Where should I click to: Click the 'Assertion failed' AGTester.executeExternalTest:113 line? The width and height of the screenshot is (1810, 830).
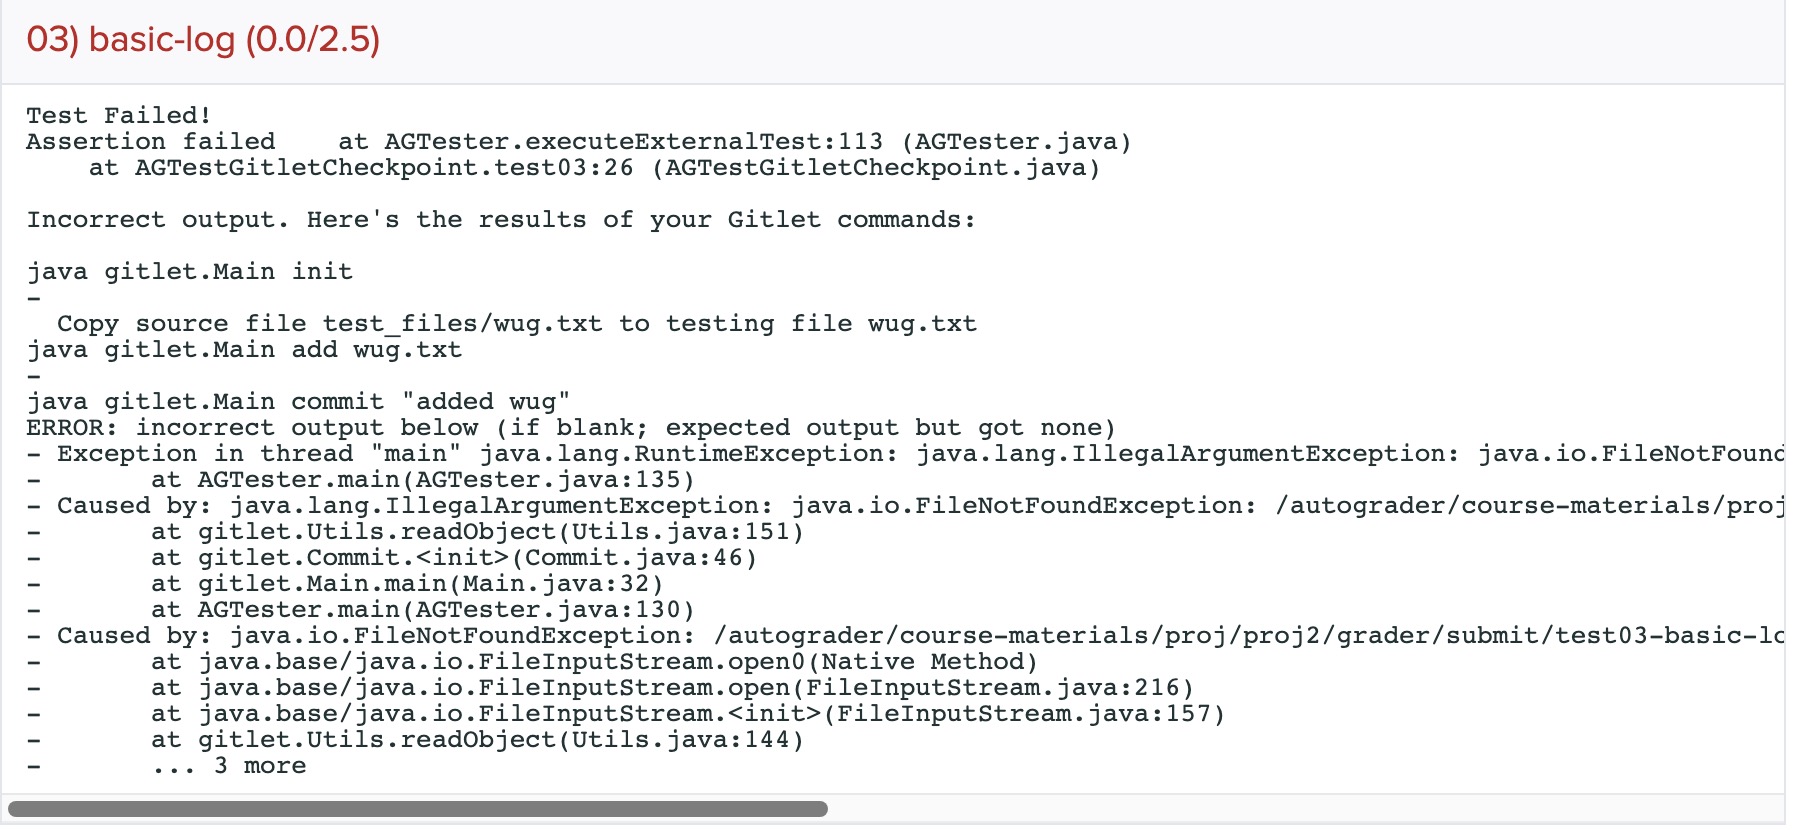pos(578,142)
